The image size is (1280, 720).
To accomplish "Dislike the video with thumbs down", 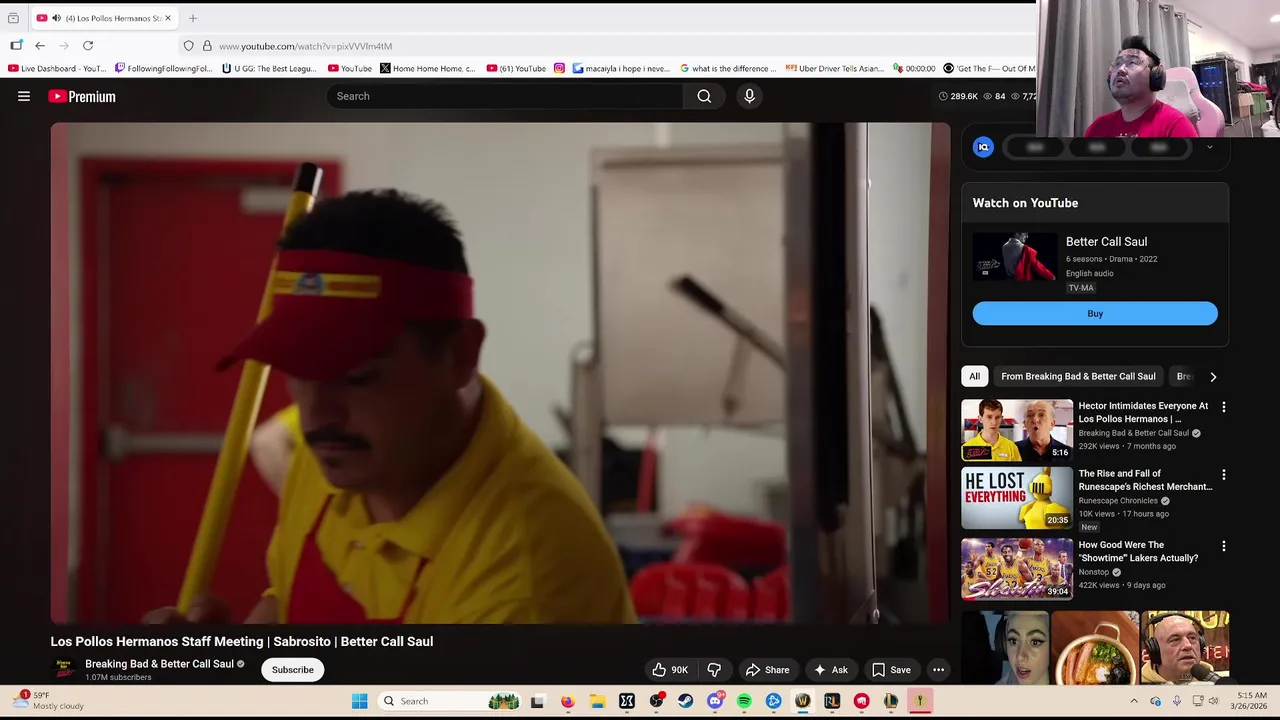I will [714, 670].
